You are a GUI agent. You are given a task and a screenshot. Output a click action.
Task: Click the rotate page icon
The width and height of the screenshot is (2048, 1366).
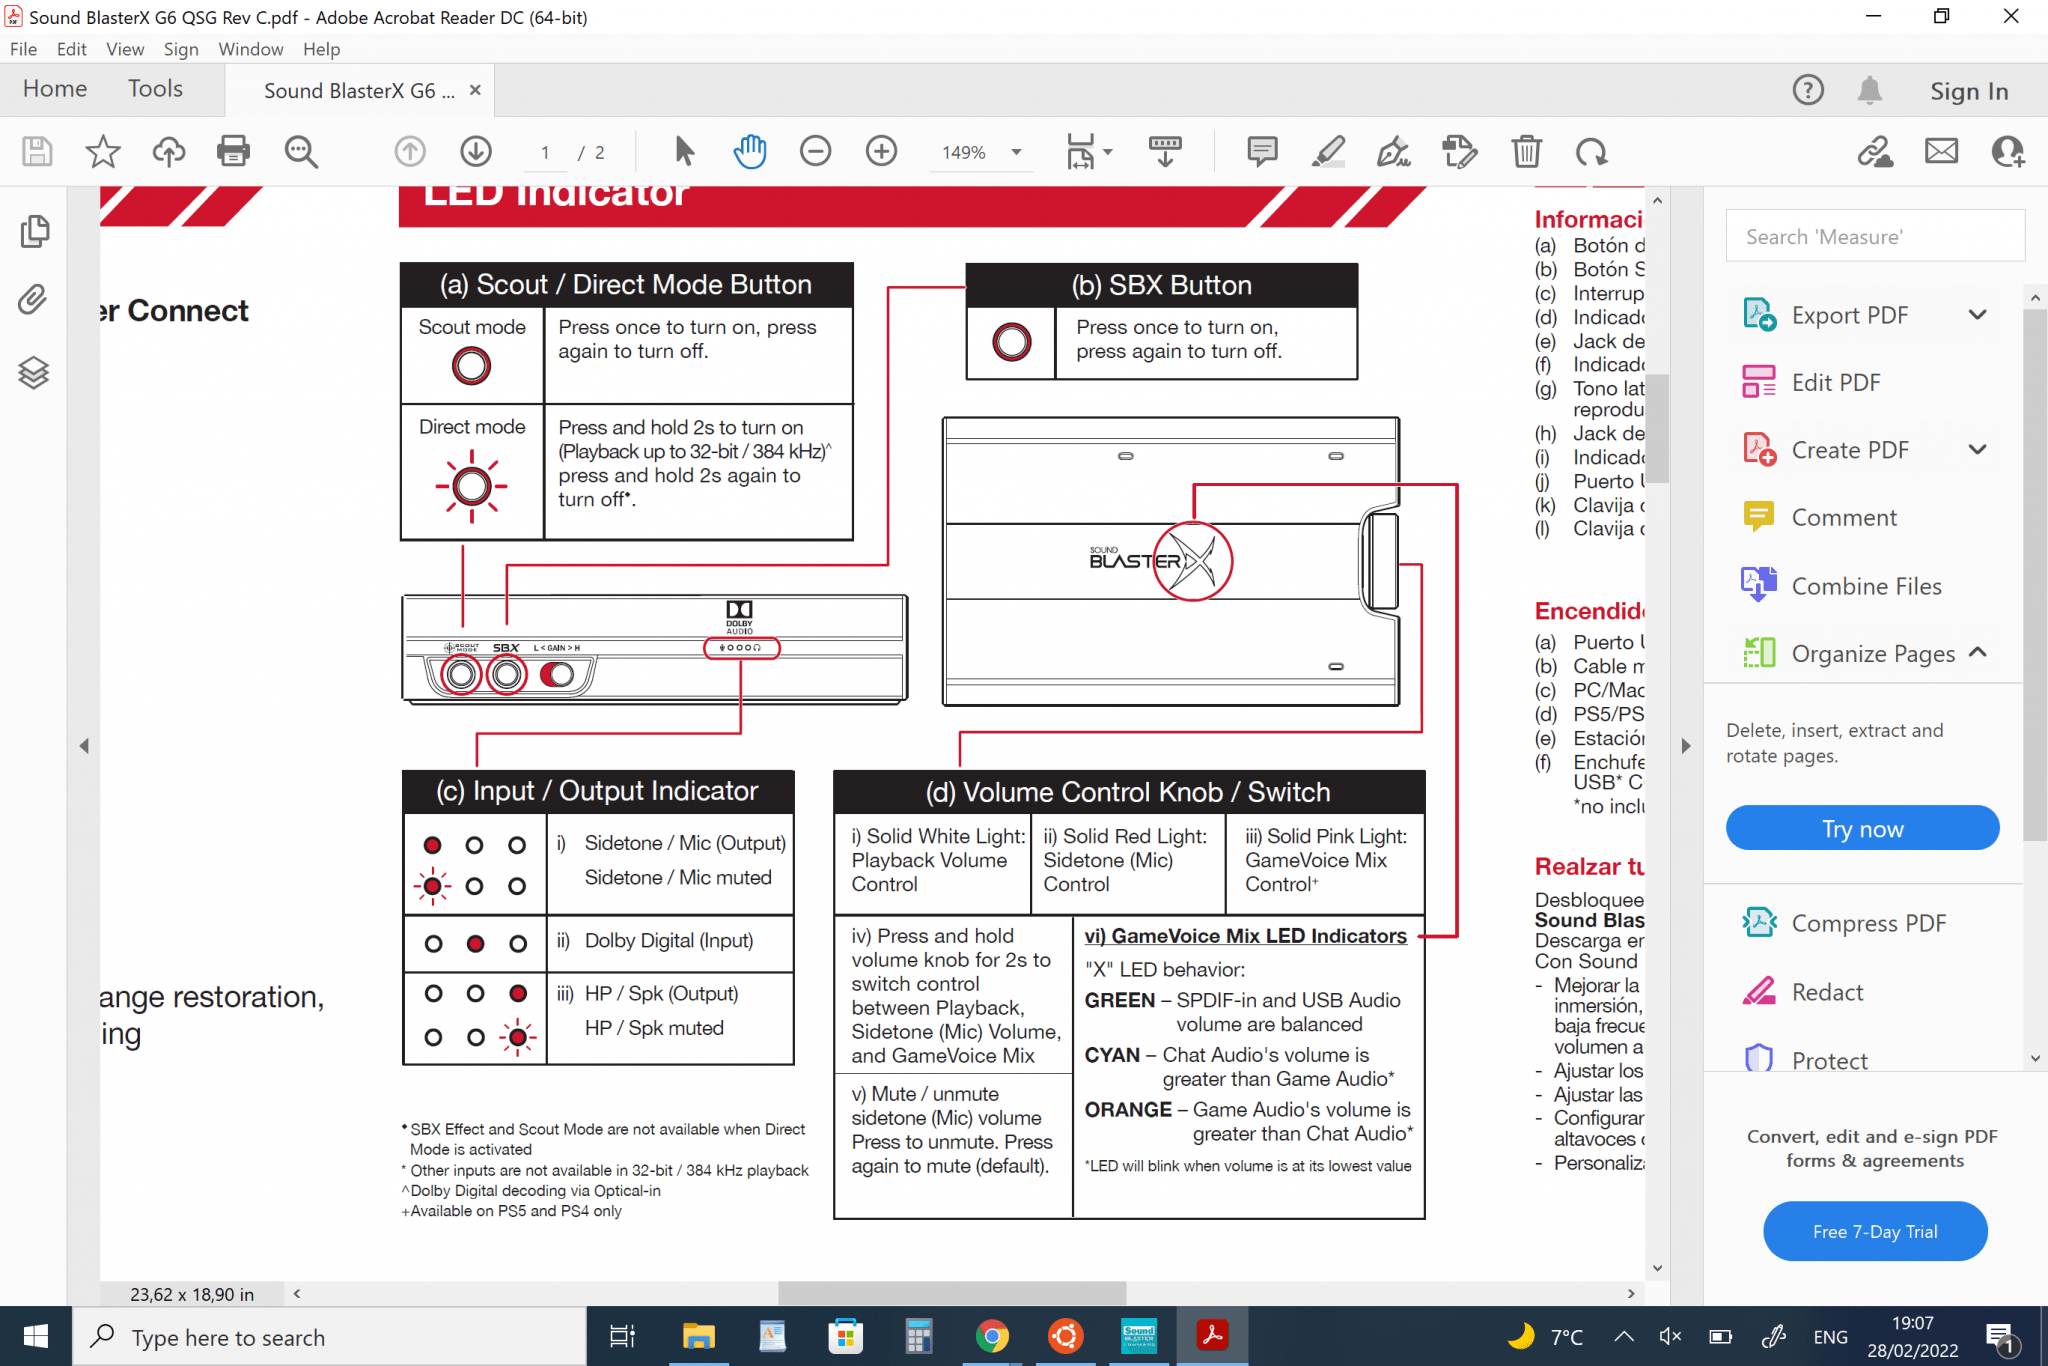click(x=1591, y=152)
